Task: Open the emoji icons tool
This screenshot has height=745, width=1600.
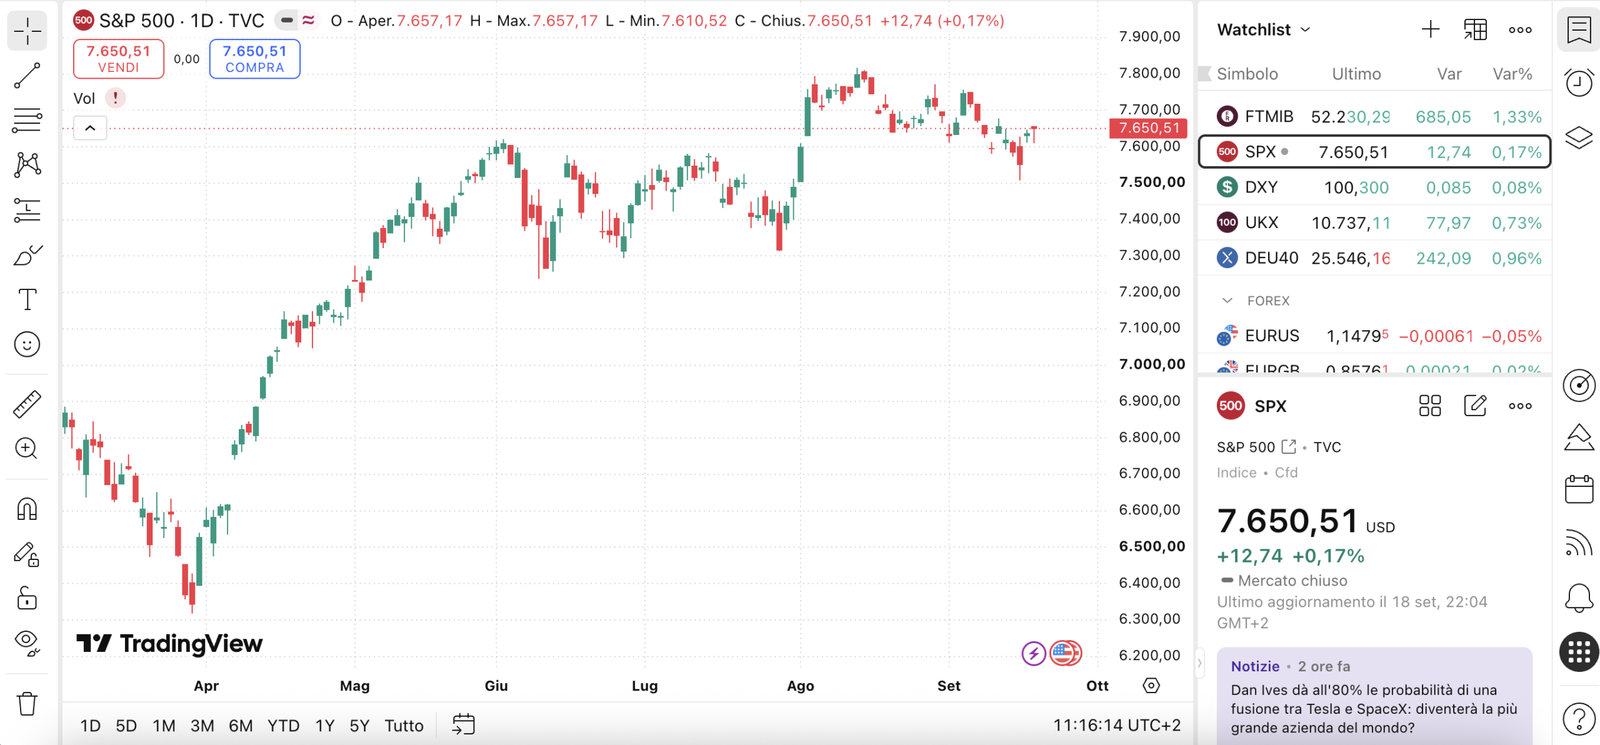Action: point(27,345)
